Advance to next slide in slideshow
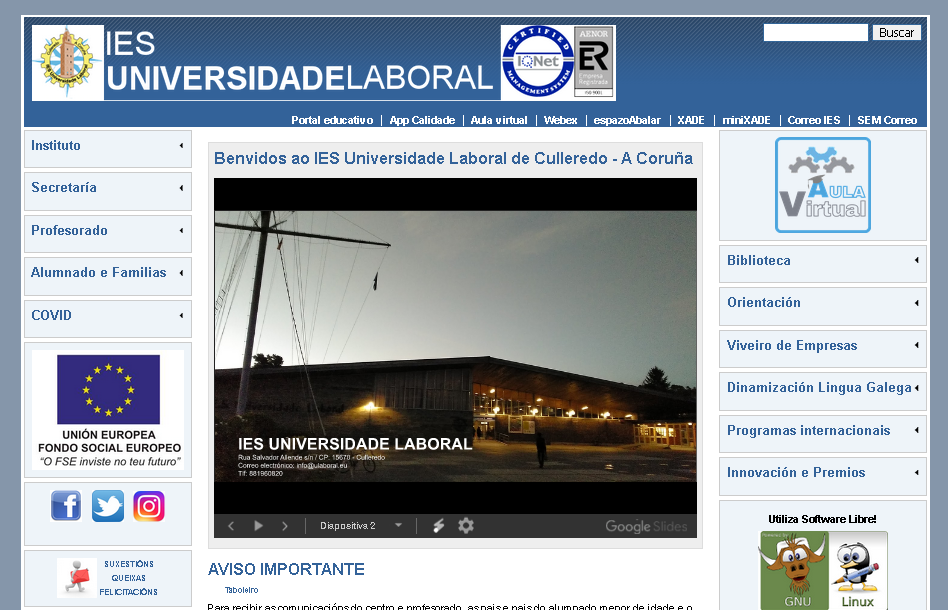This screenshot has width=948, height=610. [x=285, y=526]
